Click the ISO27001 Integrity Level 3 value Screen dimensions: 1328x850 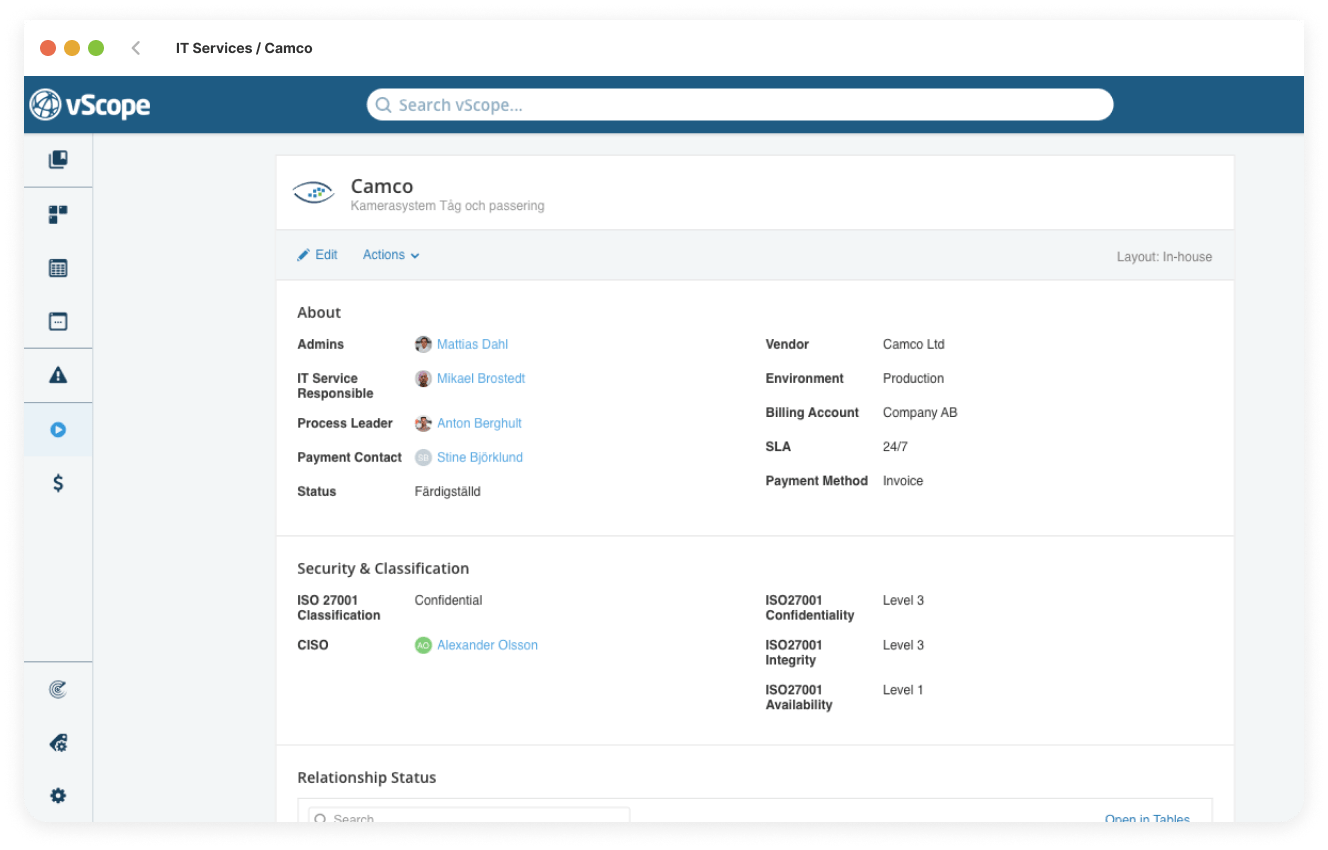903,645
